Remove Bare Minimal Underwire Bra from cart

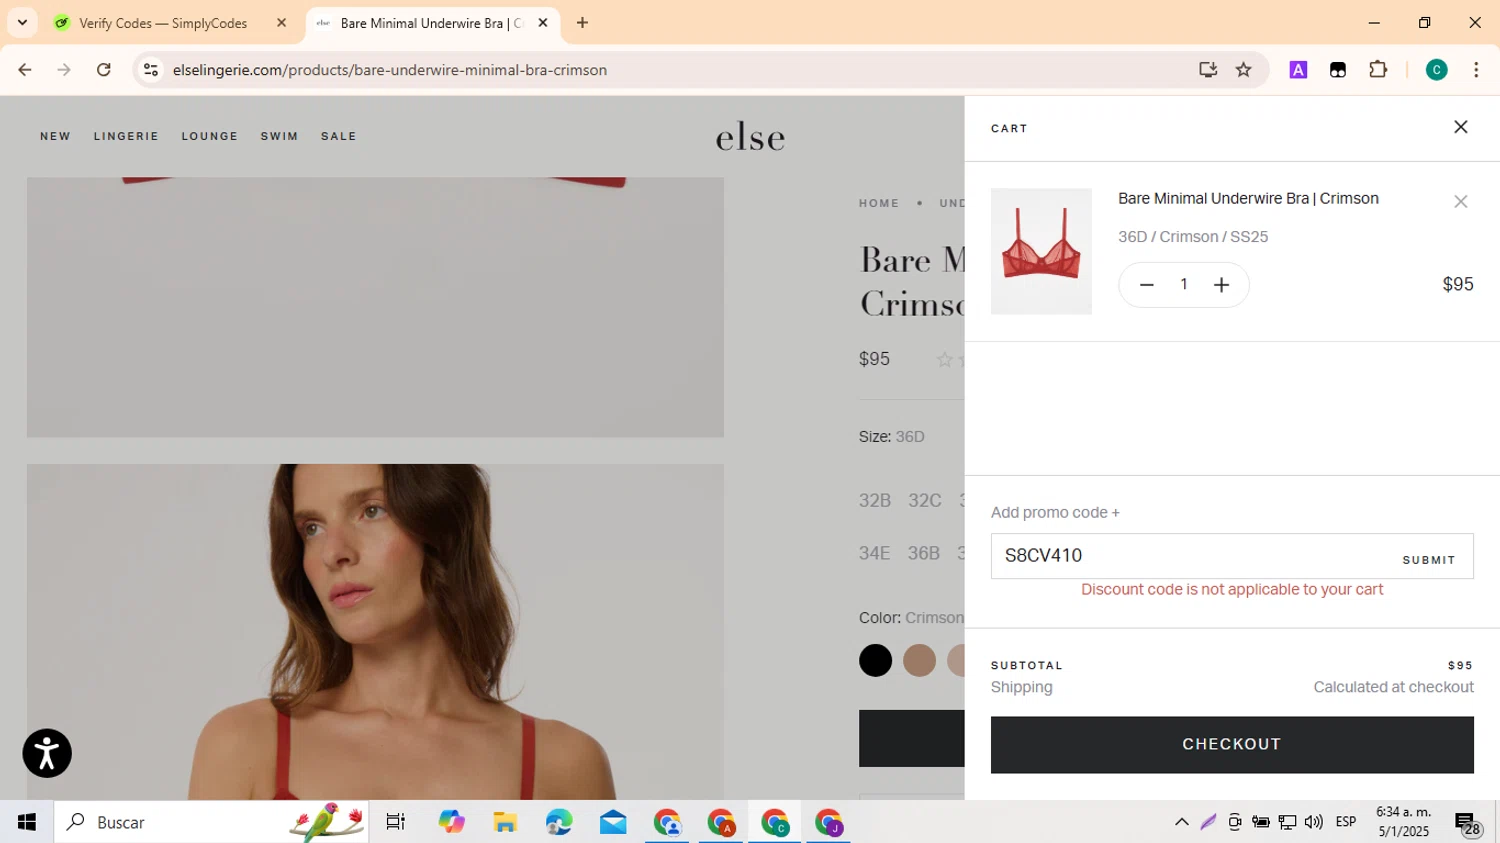(1460, 202)
